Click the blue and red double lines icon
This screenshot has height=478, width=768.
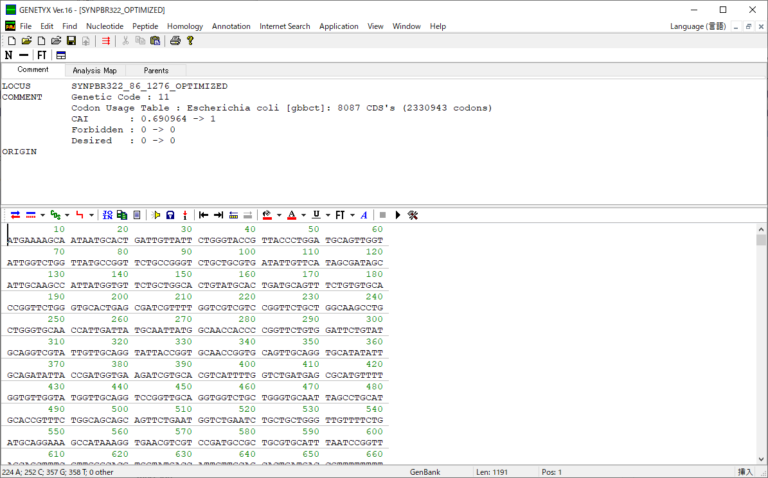pyautogui.click(x=30, y=215)
